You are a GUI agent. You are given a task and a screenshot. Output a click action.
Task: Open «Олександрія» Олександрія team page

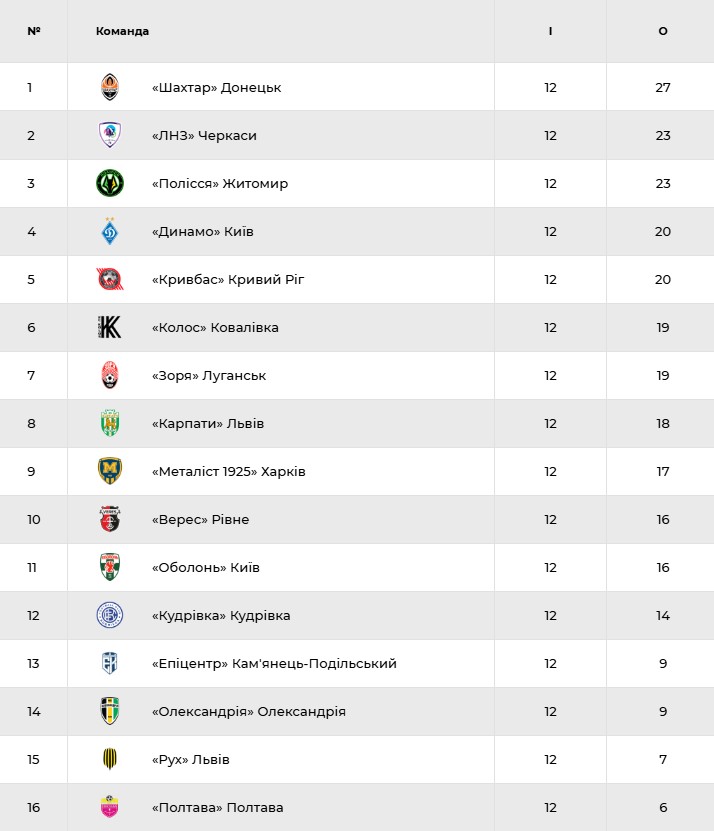(249, 711)
